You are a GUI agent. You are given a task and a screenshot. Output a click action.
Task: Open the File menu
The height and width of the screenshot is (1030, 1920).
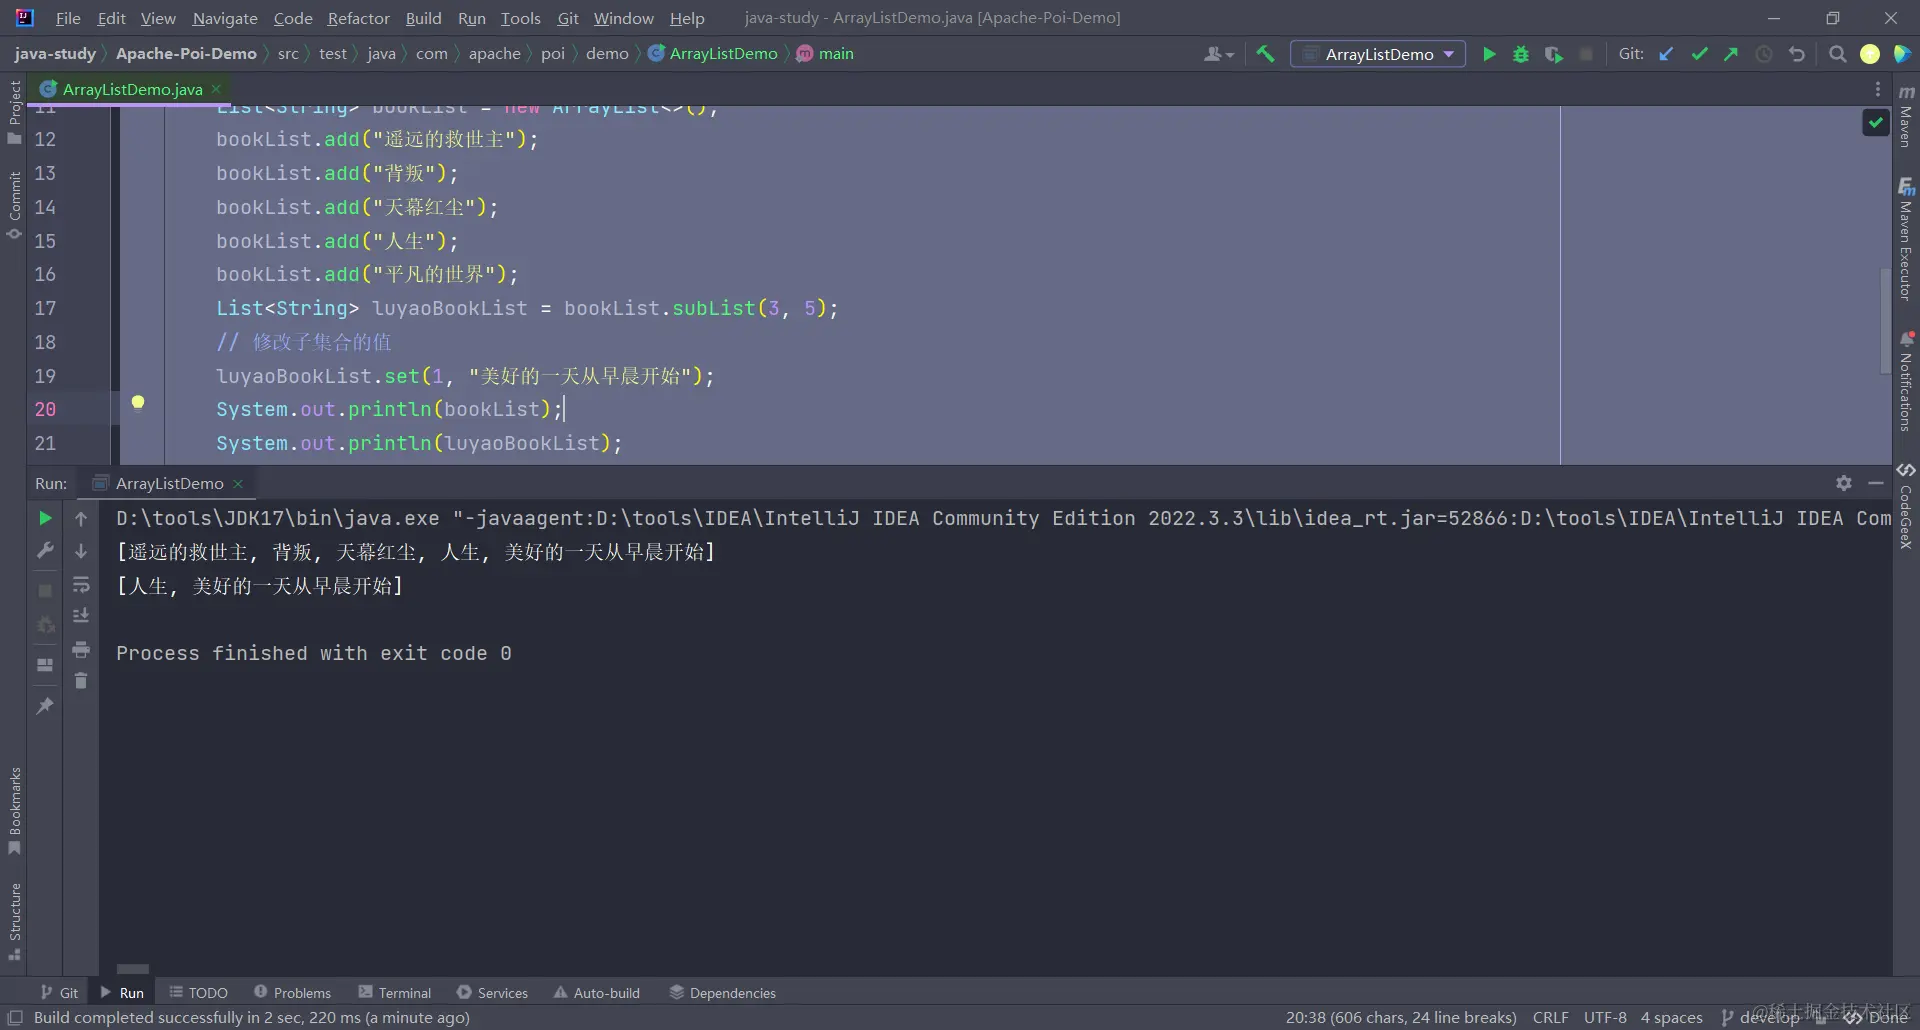68,18
